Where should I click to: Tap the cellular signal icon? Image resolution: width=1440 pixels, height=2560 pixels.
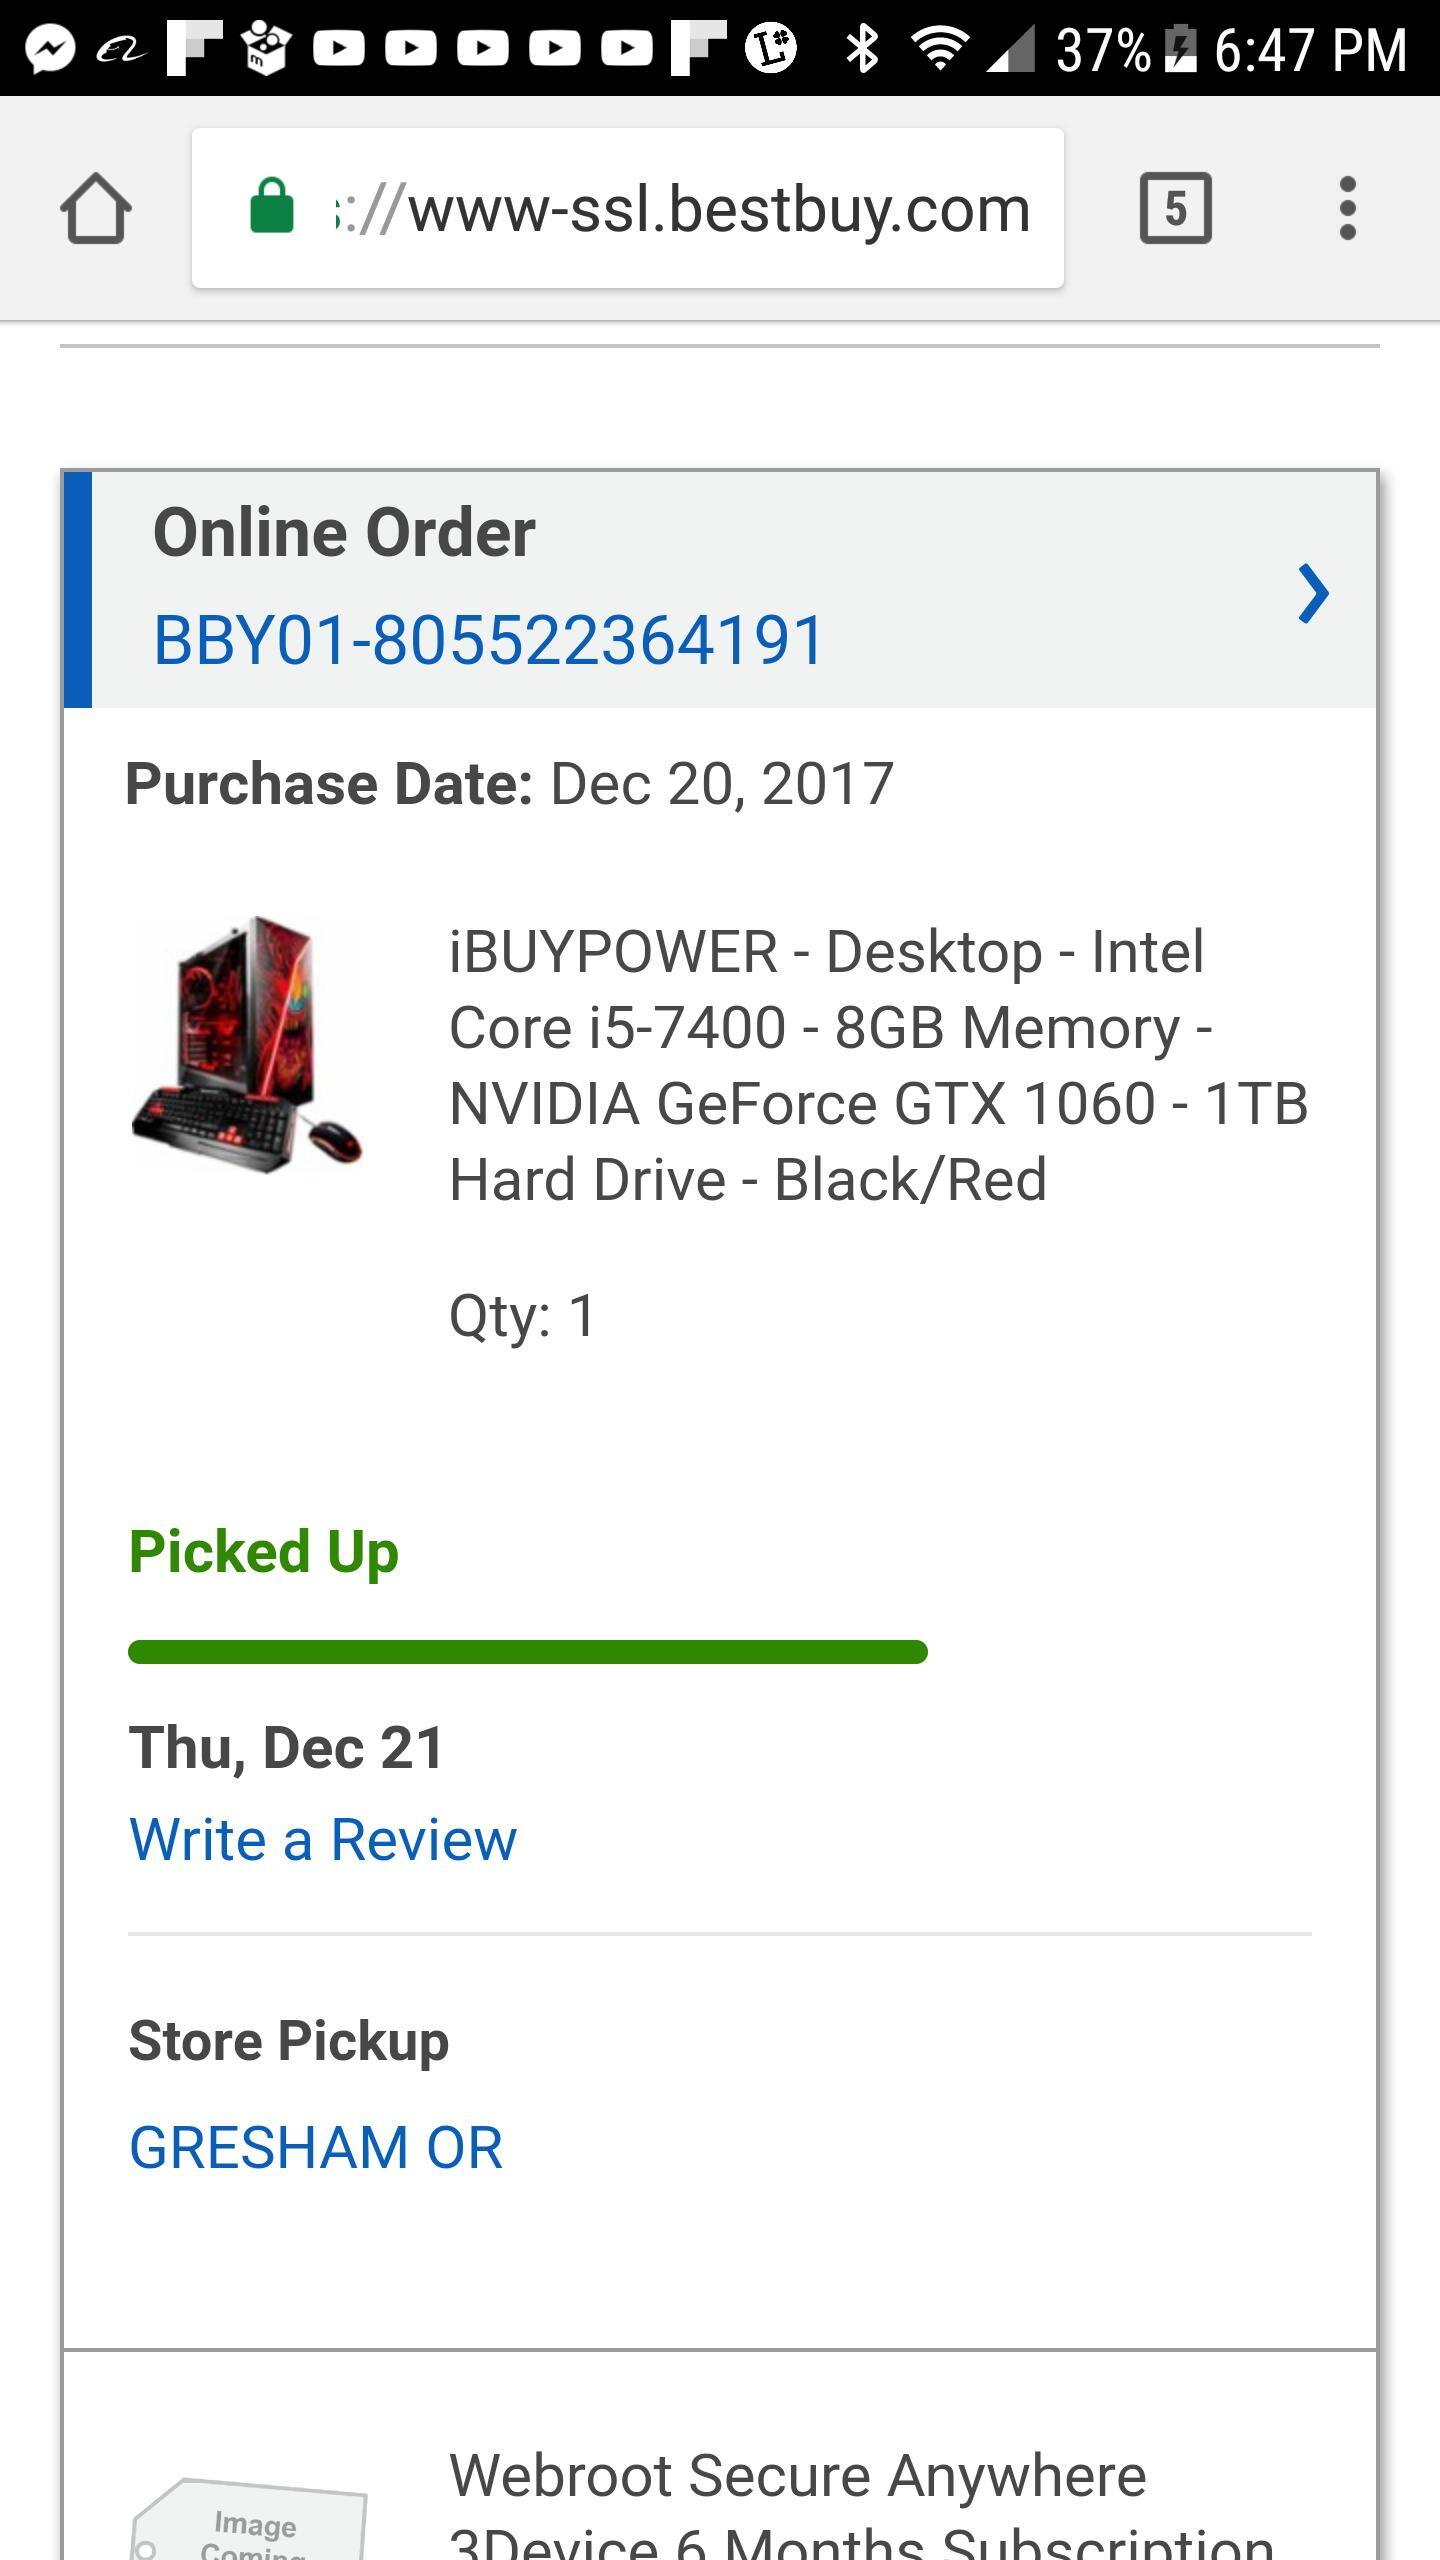point(1011,48)
